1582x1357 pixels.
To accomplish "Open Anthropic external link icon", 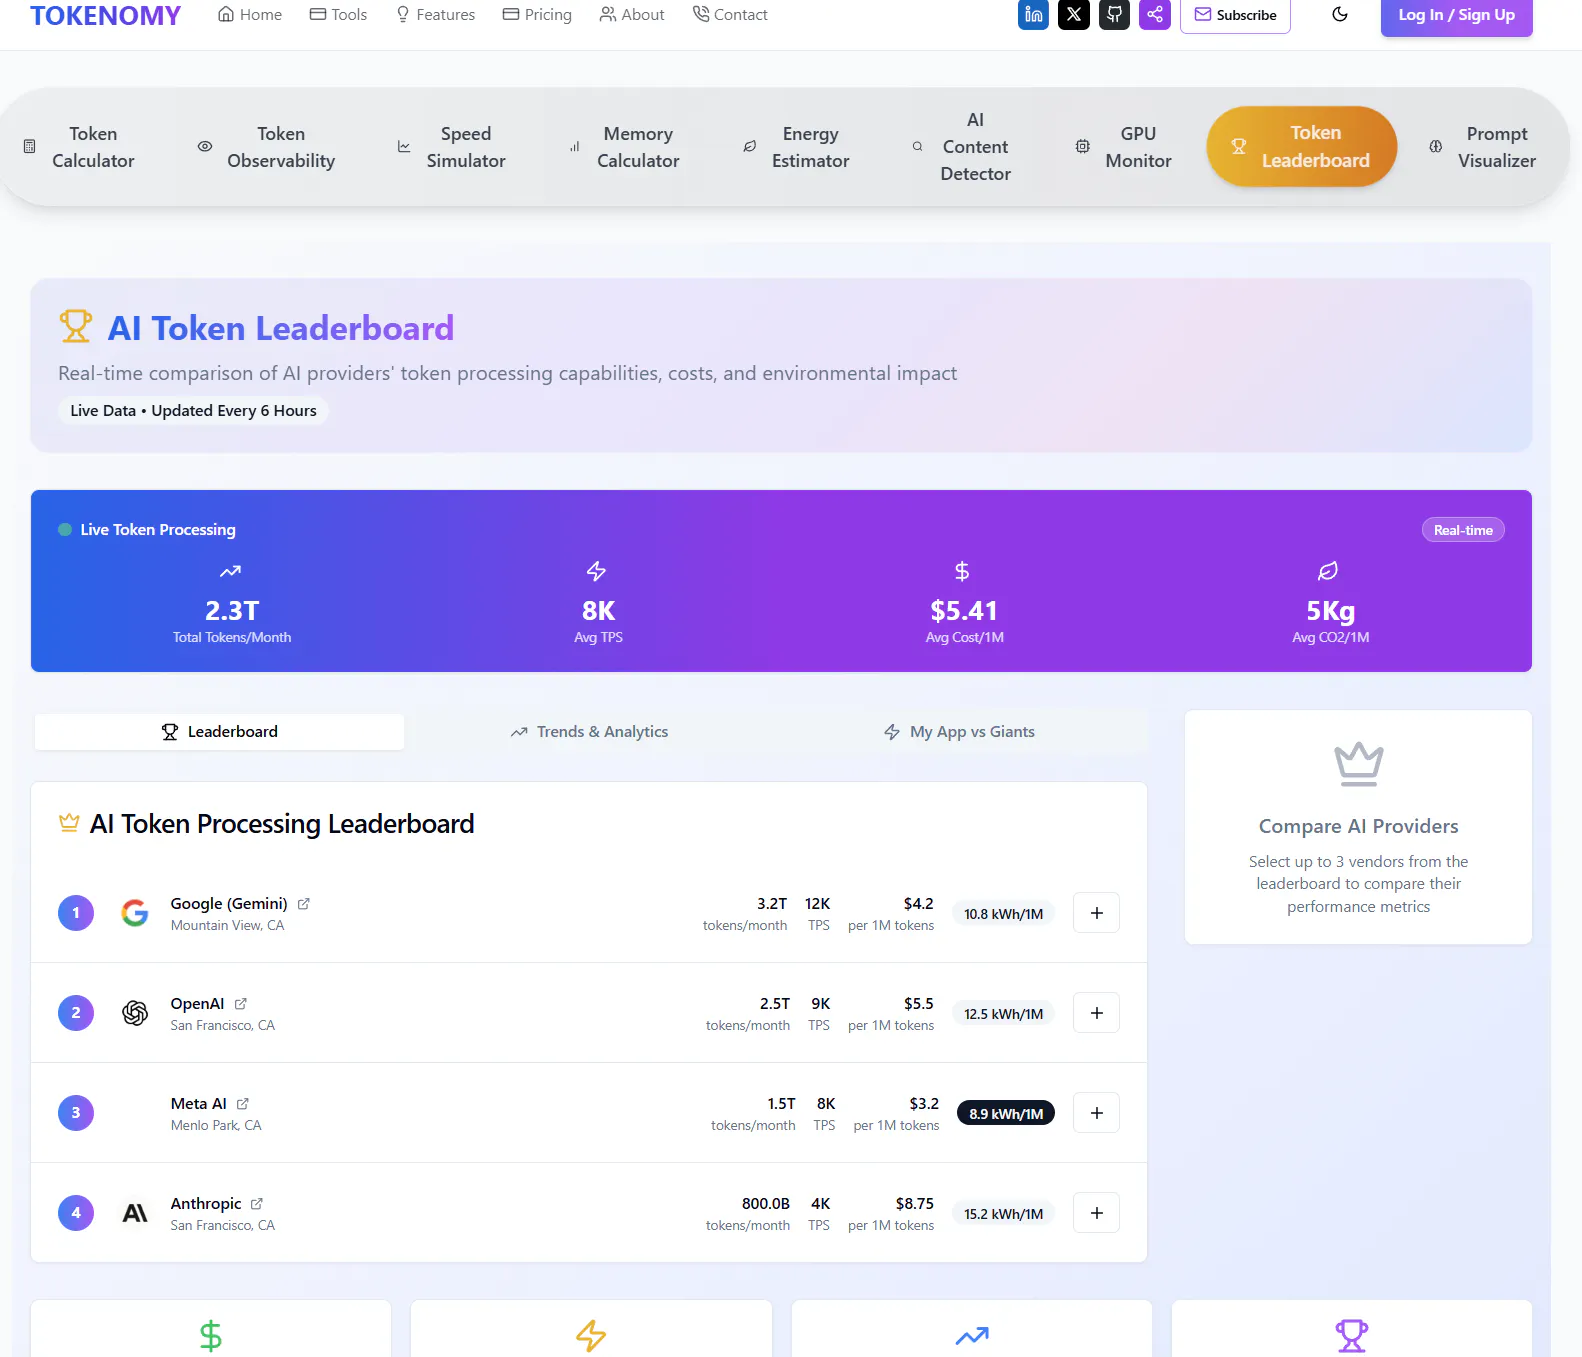I will click(257, 1204).
